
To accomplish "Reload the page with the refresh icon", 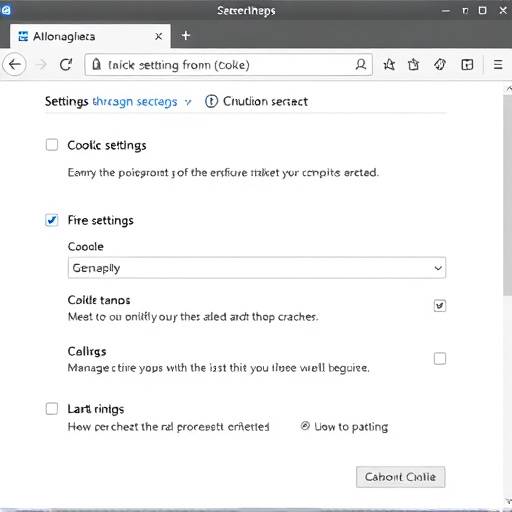I will (66, 64).
